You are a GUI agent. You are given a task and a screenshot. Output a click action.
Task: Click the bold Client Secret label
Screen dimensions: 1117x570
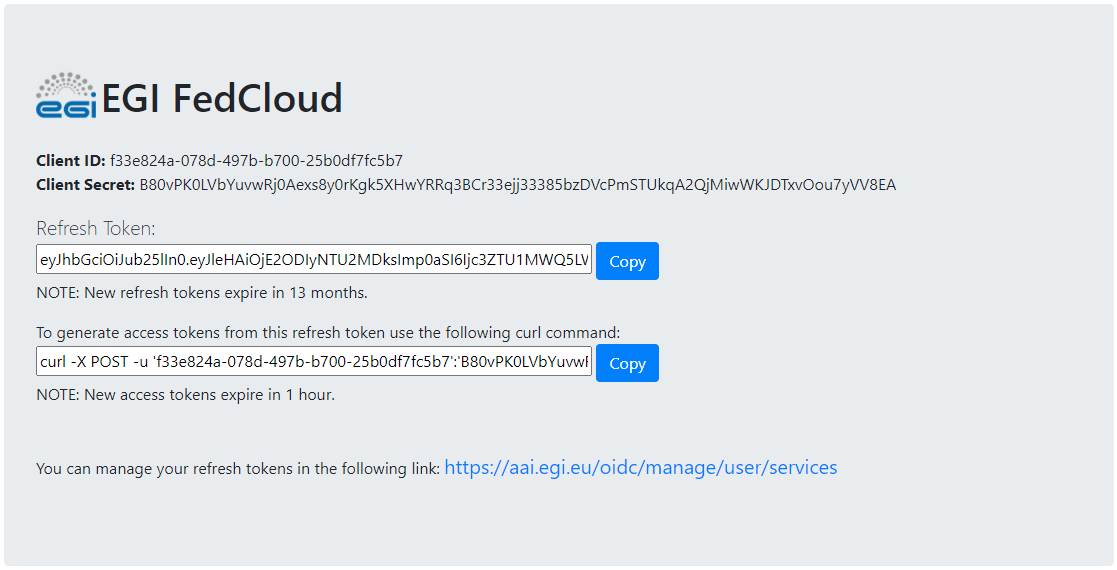click(85, 184)
